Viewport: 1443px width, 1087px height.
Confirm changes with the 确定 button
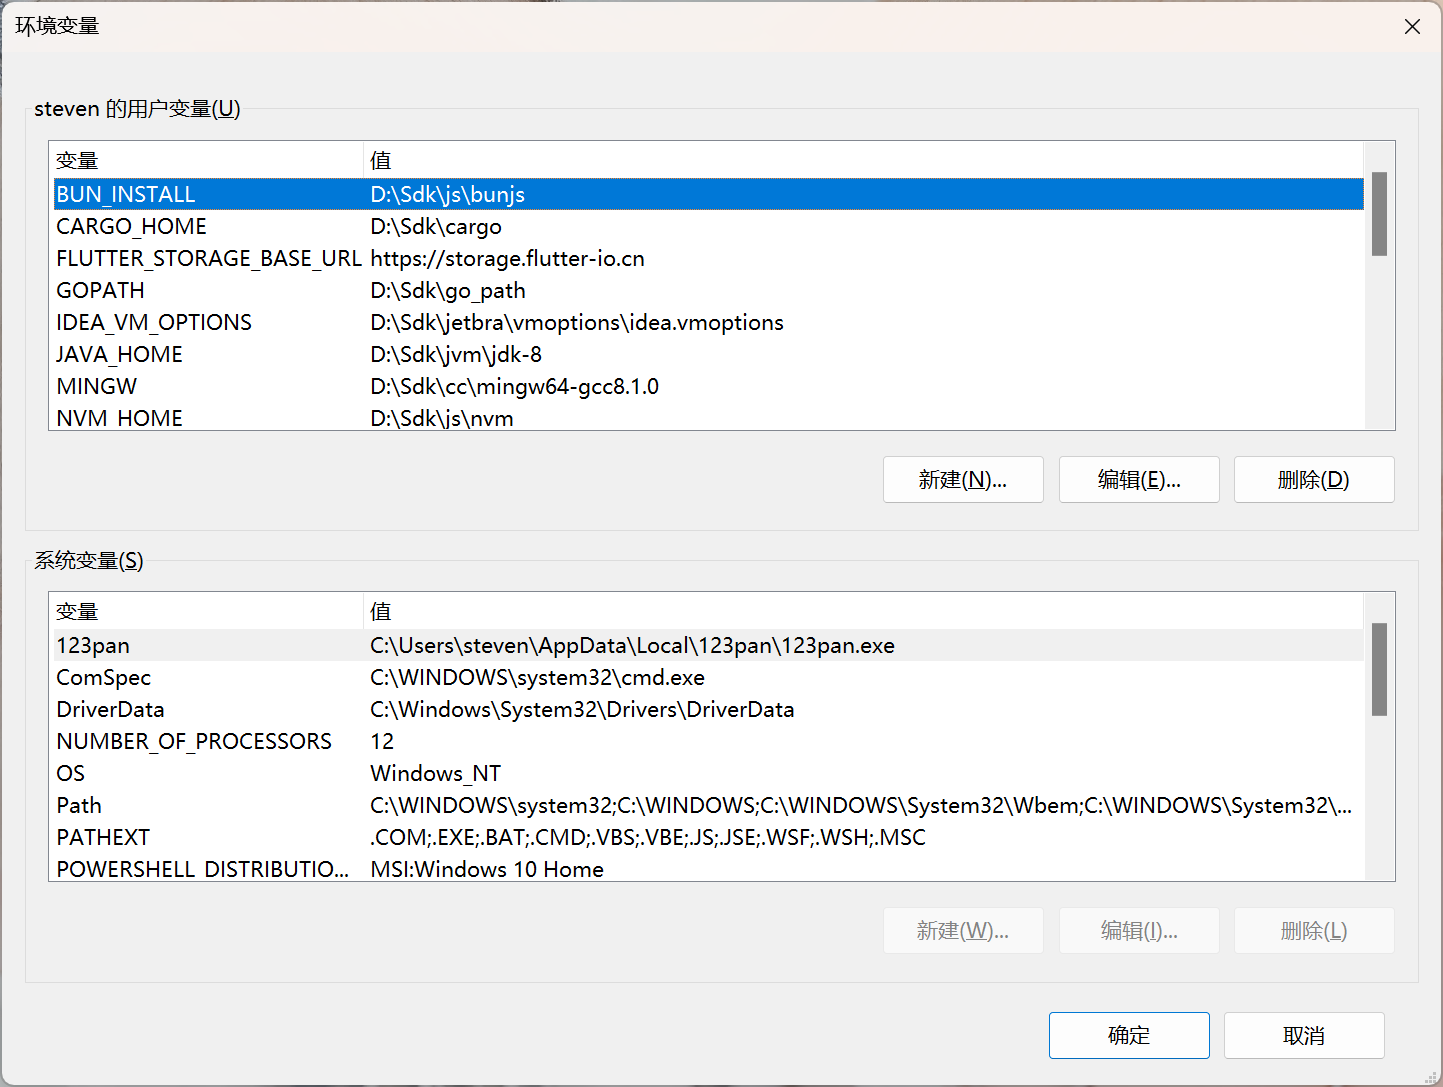click(x=1128, y=1035)
